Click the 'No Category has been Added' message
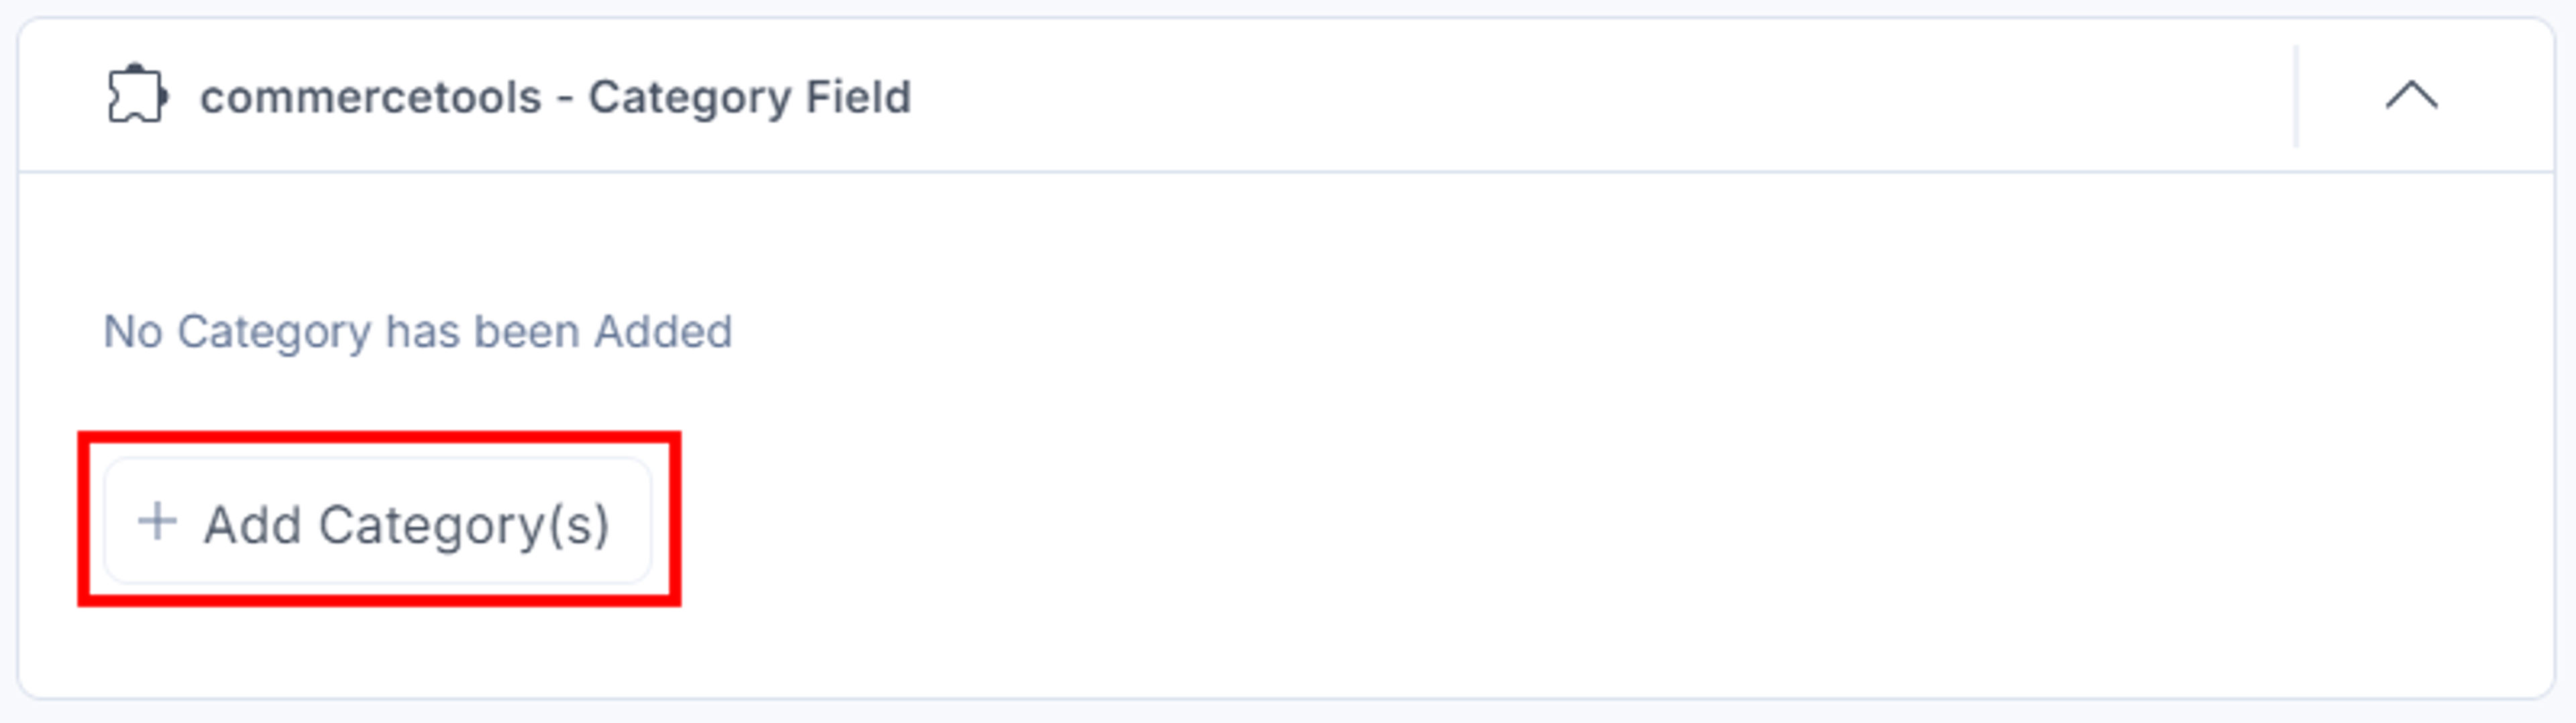The image size is (2576, 723). point(418,332)
